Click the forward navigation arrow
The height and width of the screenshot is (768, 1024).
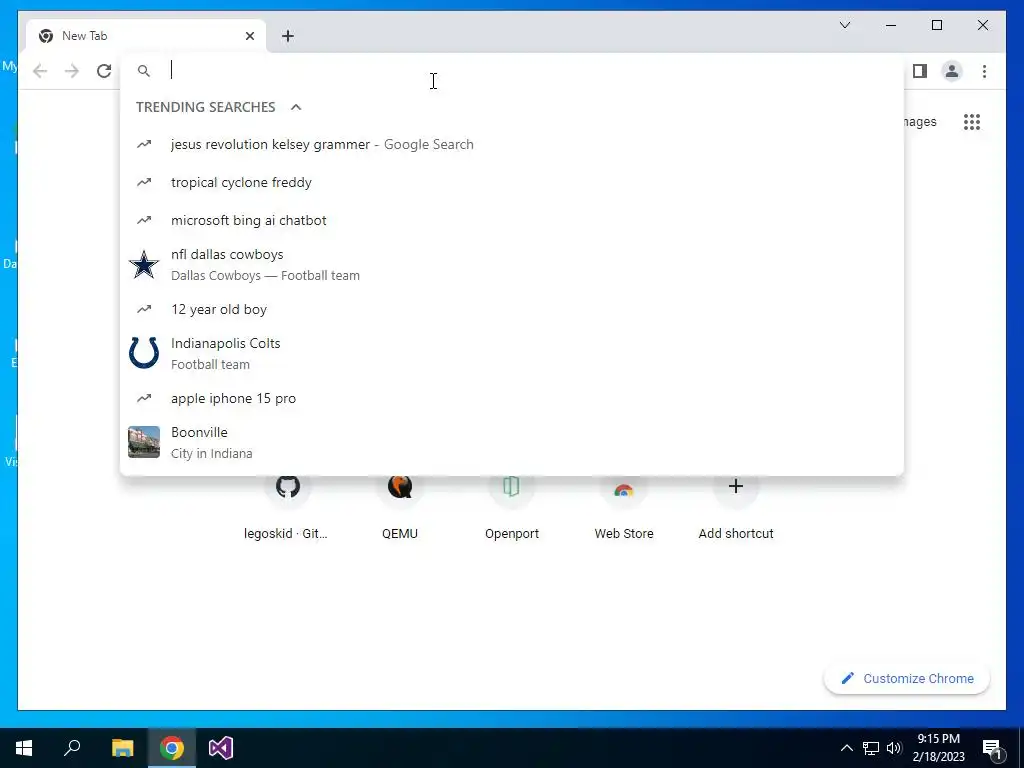72,71
